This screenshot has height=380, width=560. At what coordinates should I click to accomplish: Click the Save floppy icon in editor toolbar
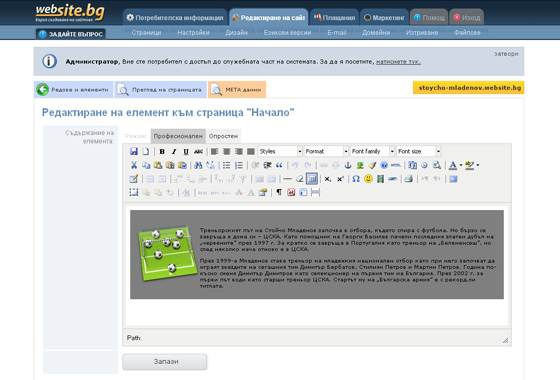pos(134,151)
